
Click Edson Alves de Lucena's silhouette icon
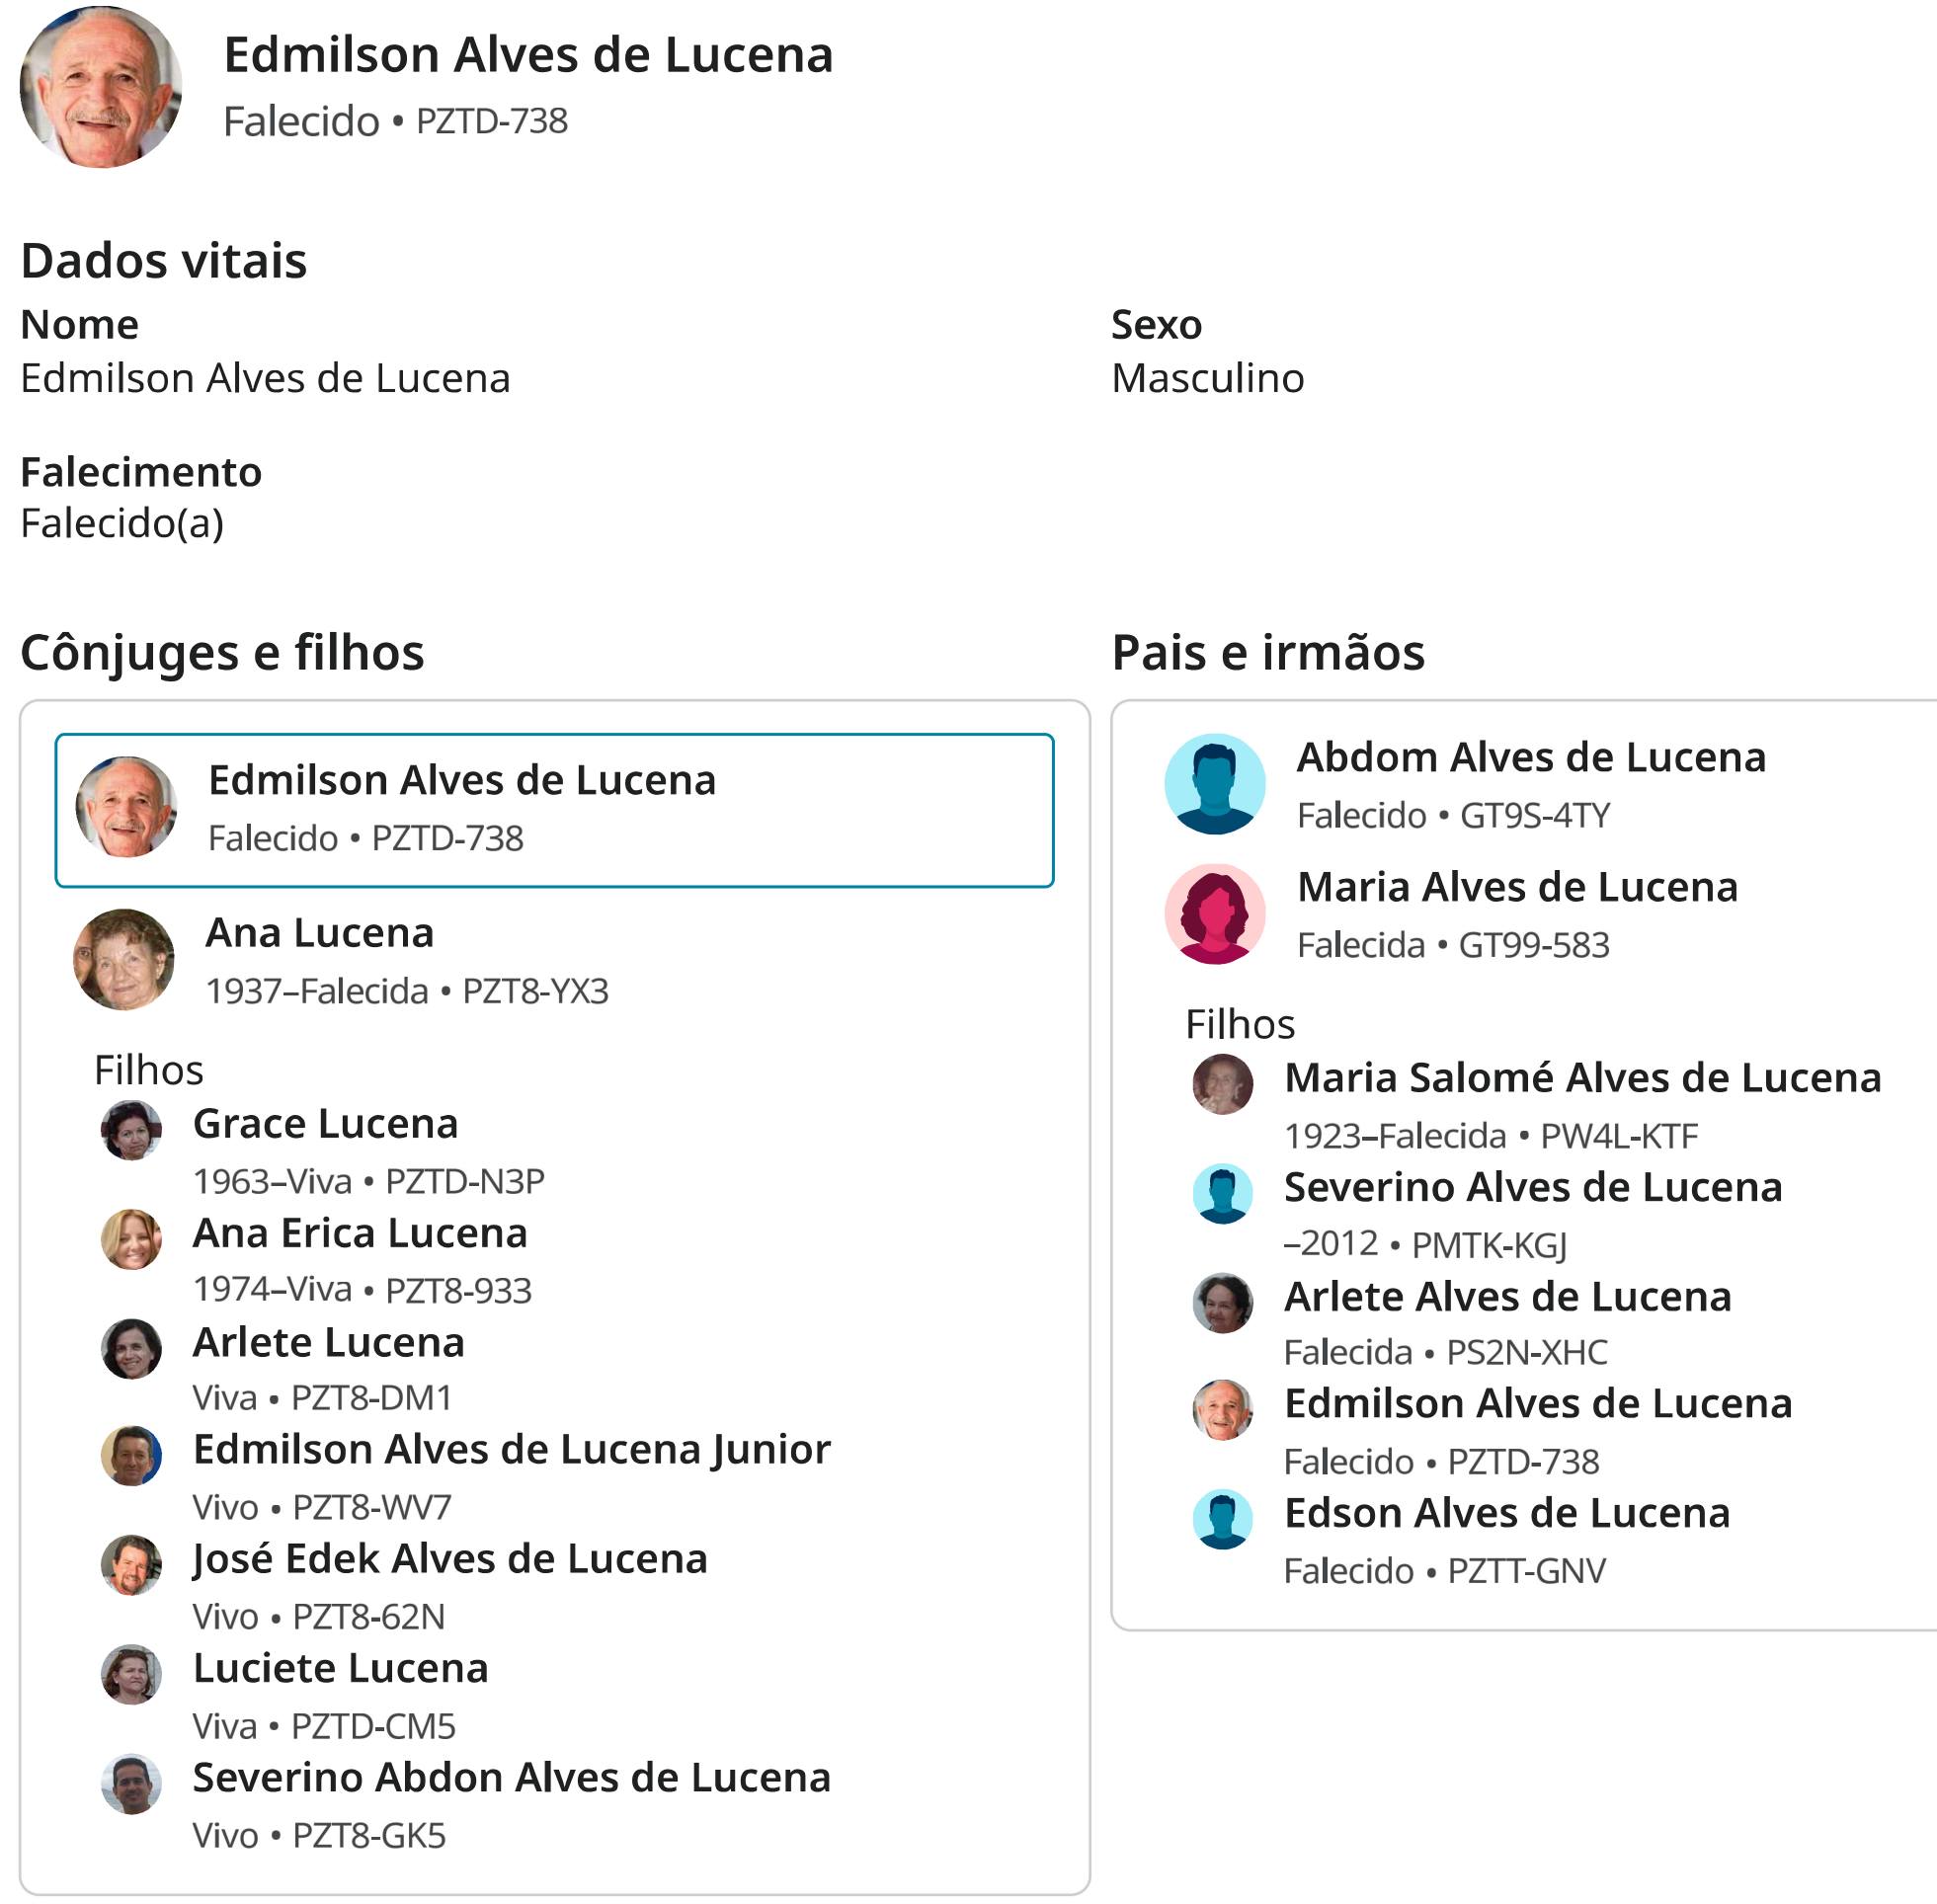click(1222, 1519)
